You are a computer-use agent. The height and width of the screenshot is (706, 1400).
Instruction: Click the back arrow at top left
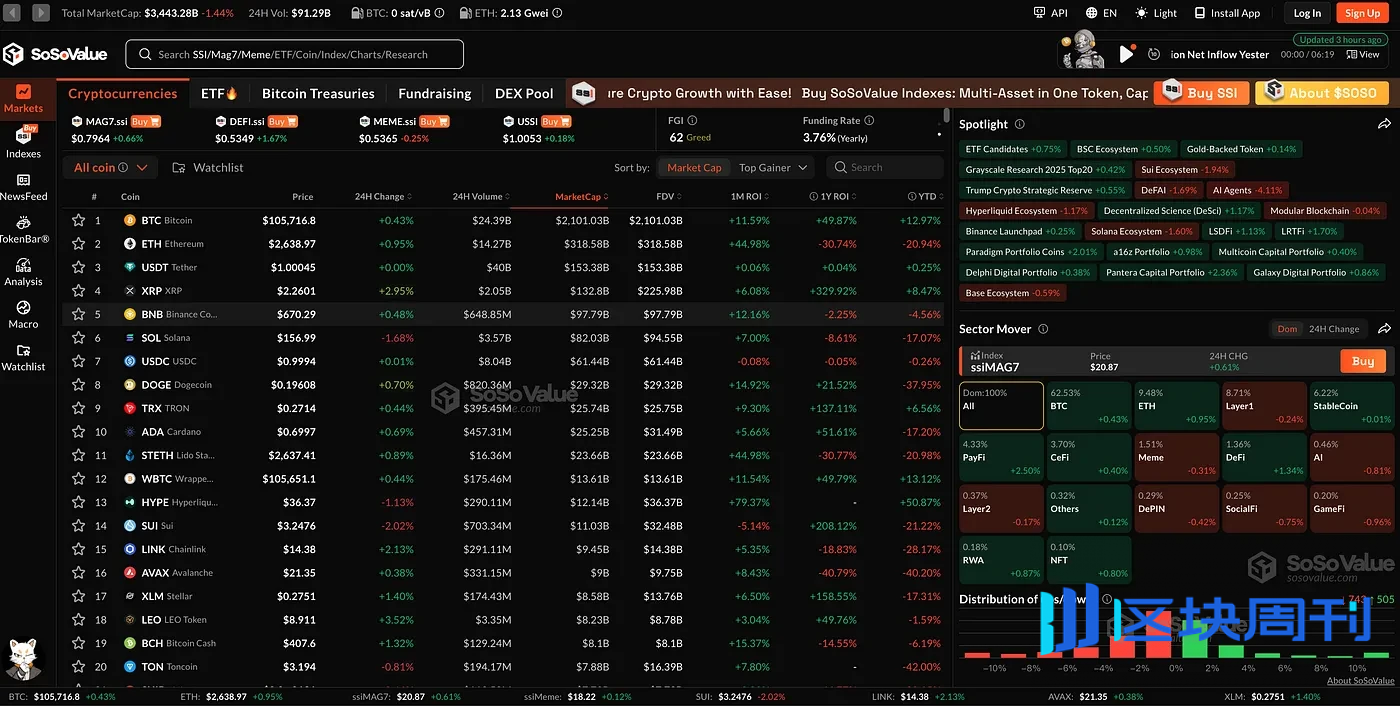(x=13, y=13)
